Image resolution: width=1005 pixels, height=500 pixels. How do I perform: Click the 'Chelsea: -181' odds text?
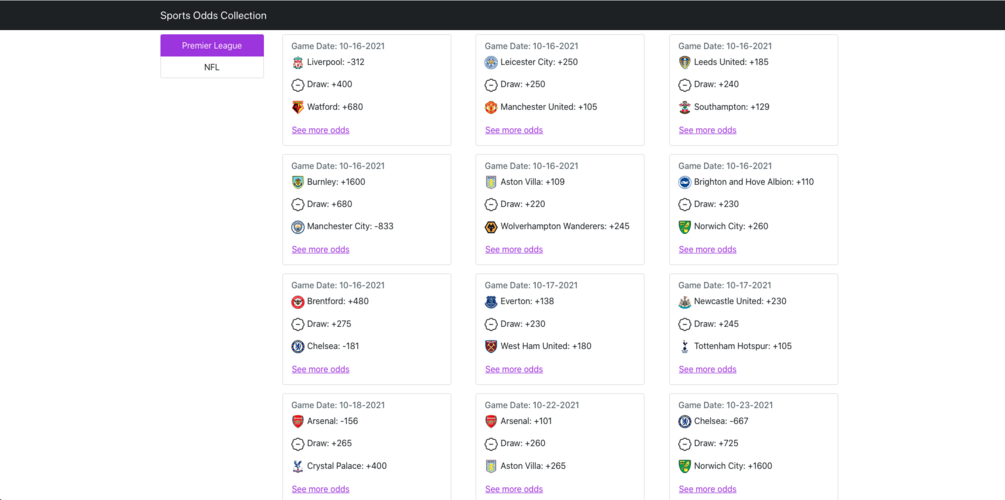click(x=333, y=346)
